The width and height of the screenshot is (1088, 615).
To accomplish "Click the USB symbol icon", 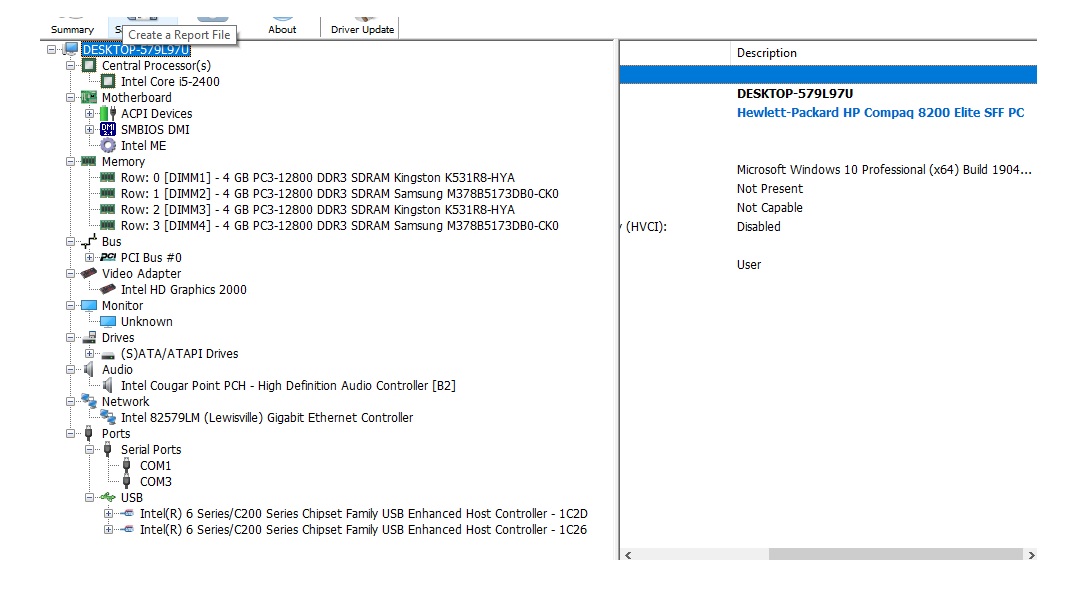I will (x=108, y=498).
